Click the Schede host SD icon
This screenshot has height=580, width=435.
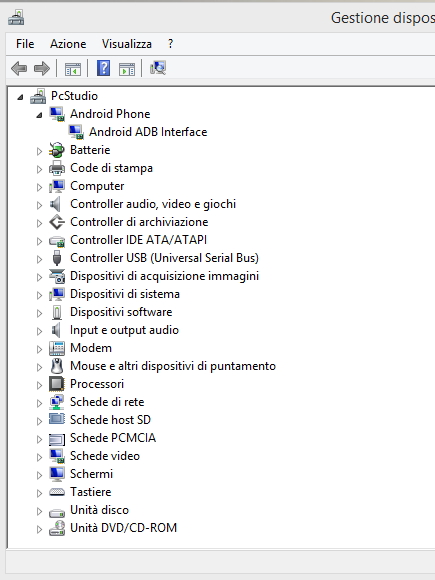(x=57, y=419)
